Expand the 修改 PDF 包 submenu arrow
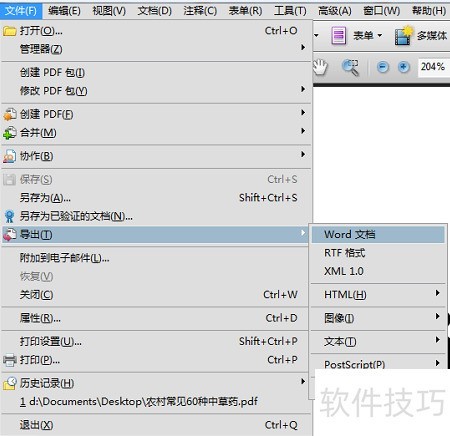Screen dimensions: 450x436 [303, 89]
